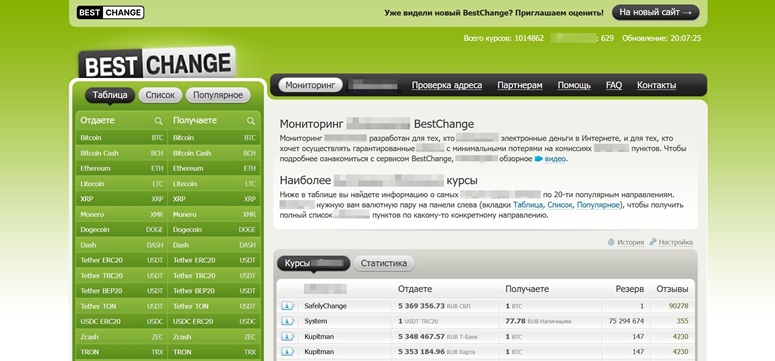Click the Таблица link in the paragraph text
The image size is (775, 361).
coord(528,205)
